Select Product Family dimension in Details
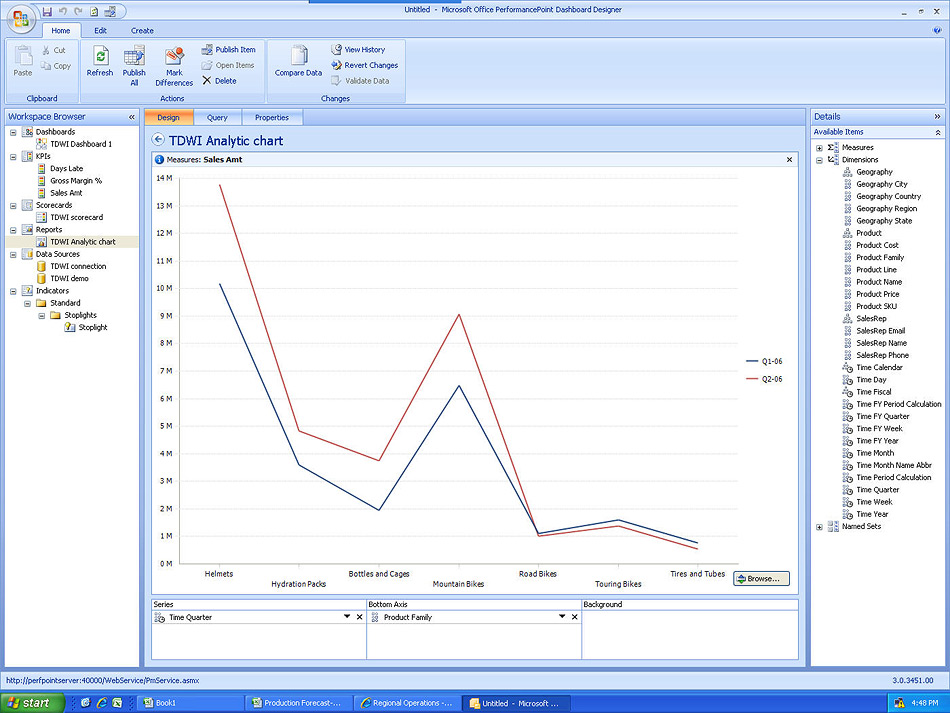This screenshot has width=950, height=713. (x=880, y=257)
